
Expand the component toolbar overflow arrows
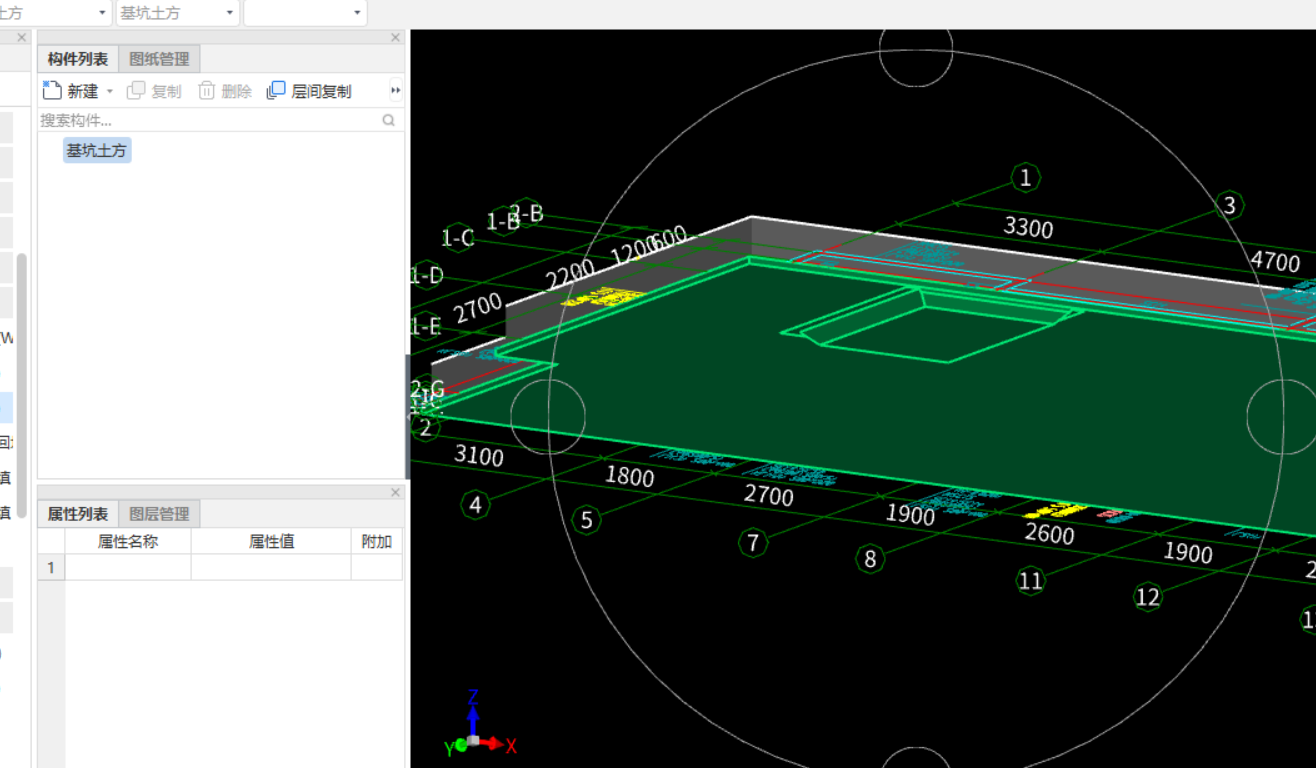pos(396,91)
